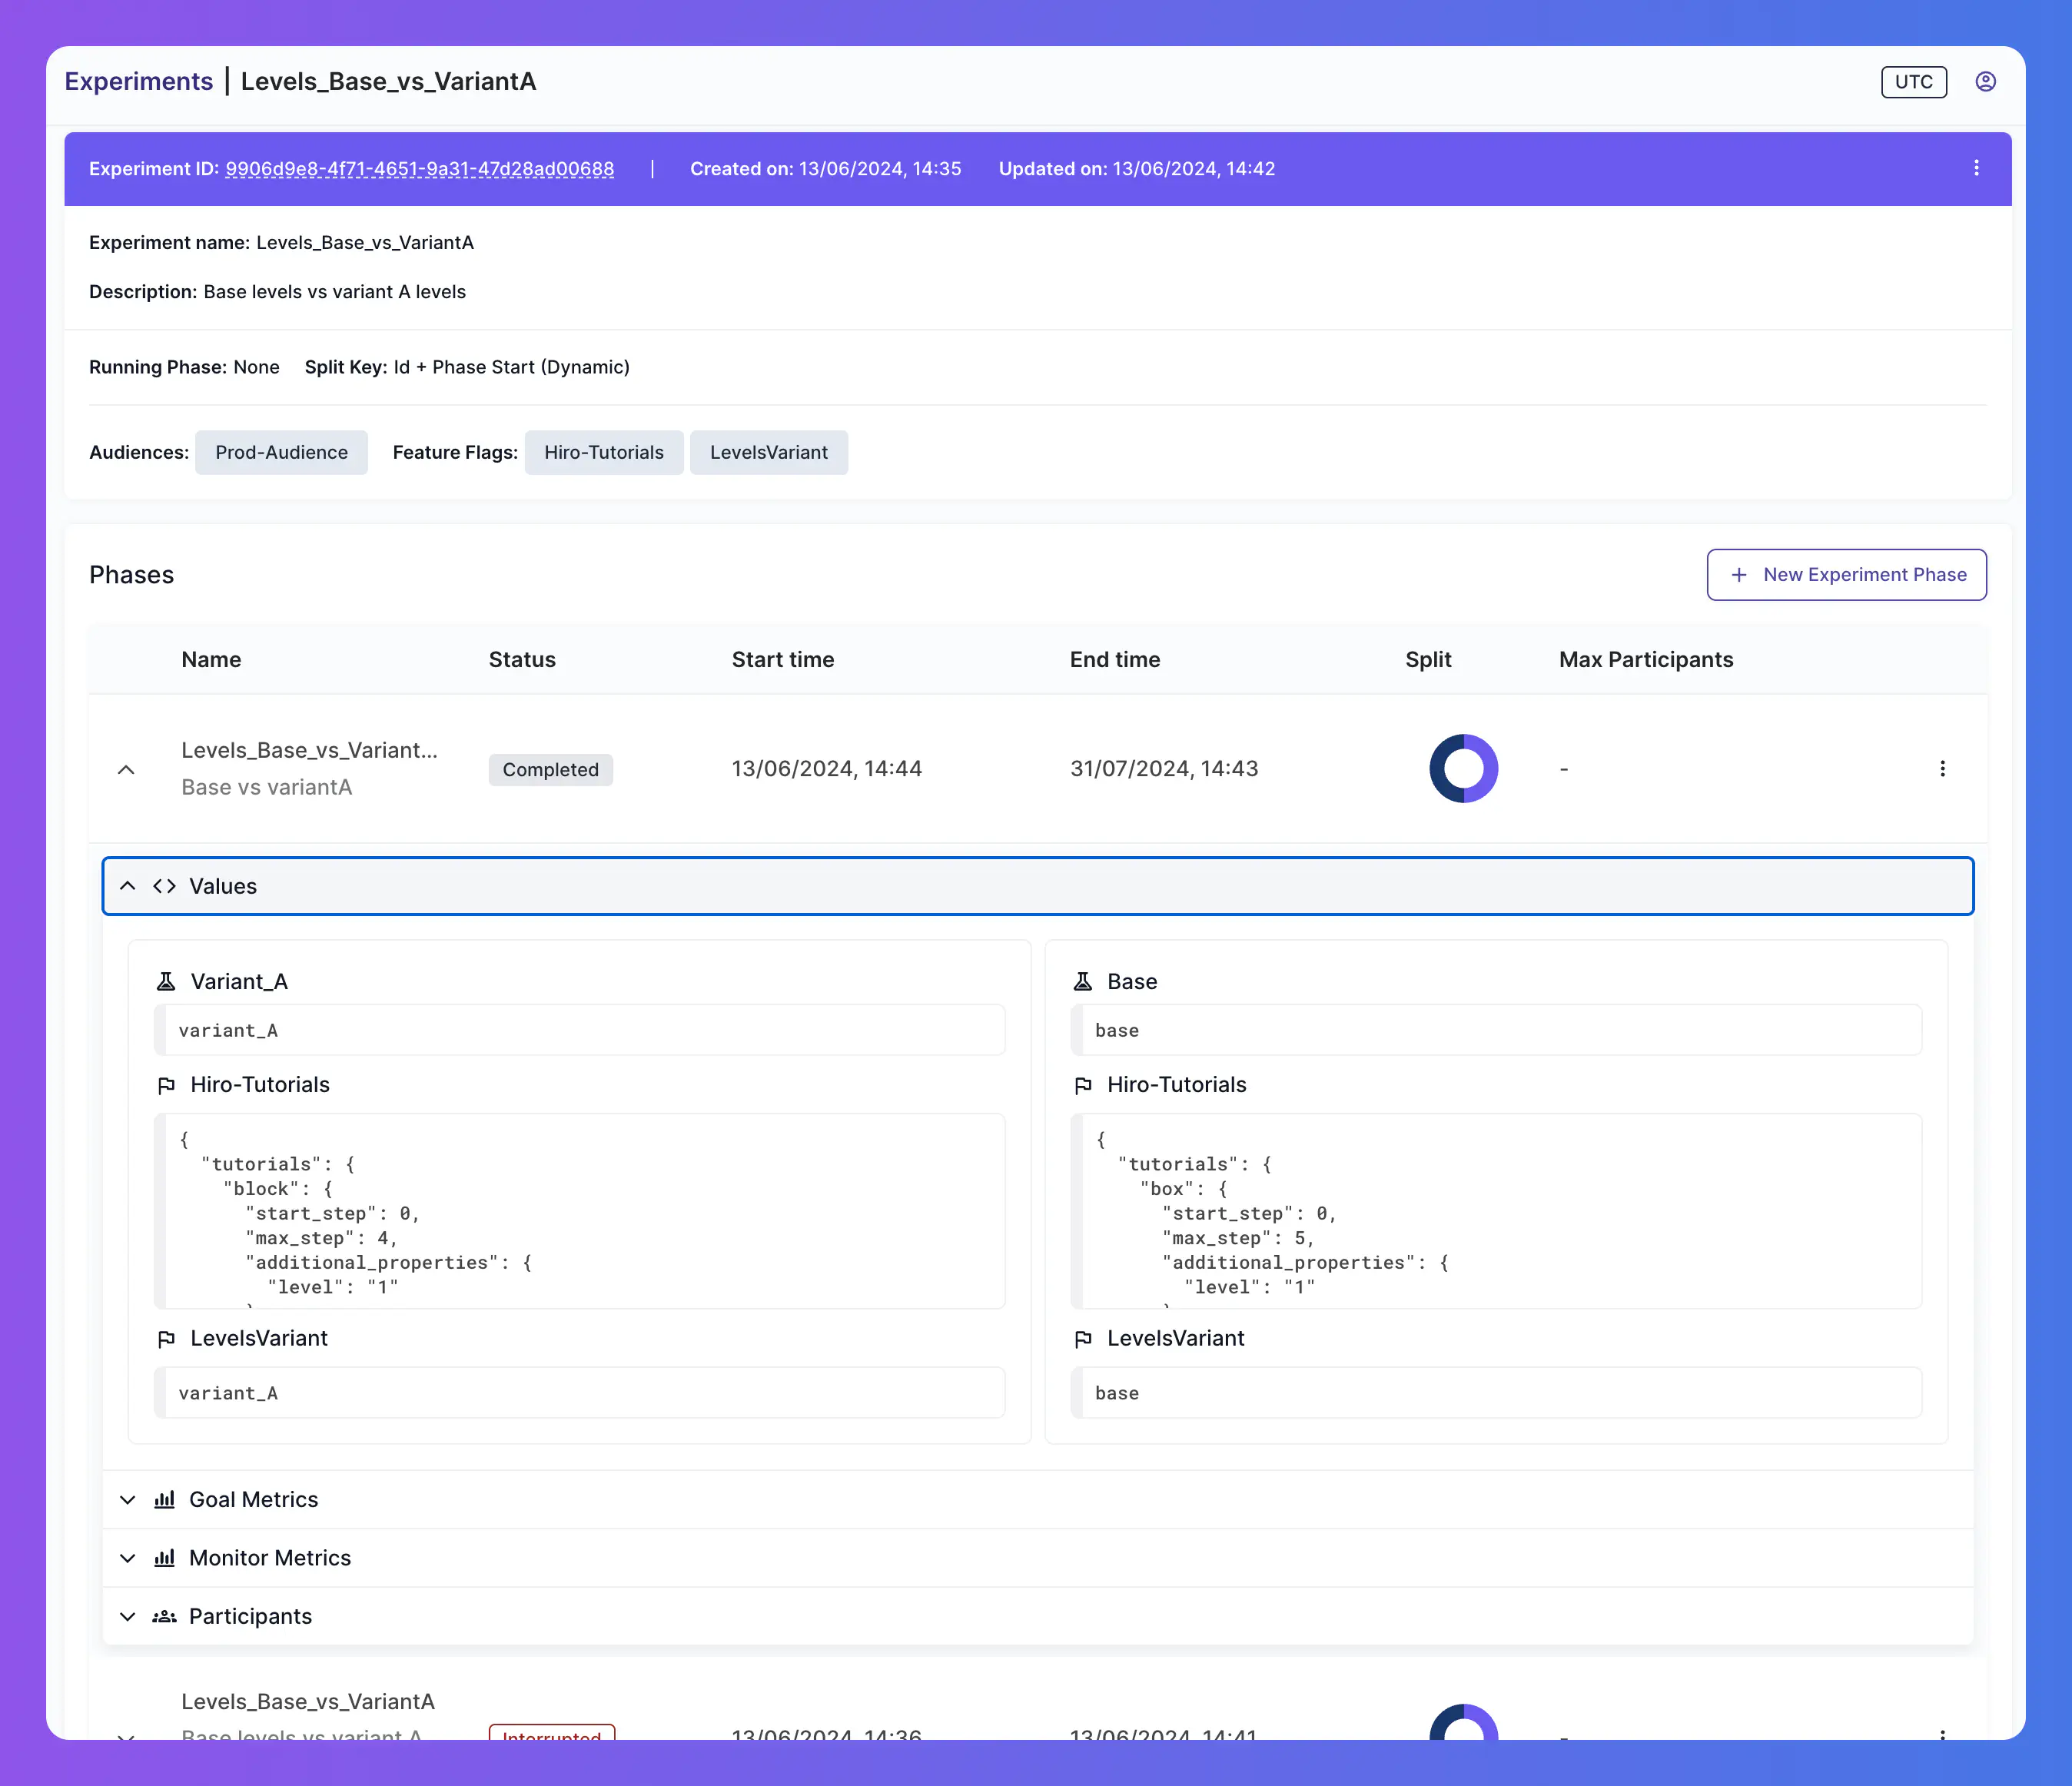2072x1786 pixels.
Task: Click the phase subtitle Base vs variantA
Action: (267, 788)
